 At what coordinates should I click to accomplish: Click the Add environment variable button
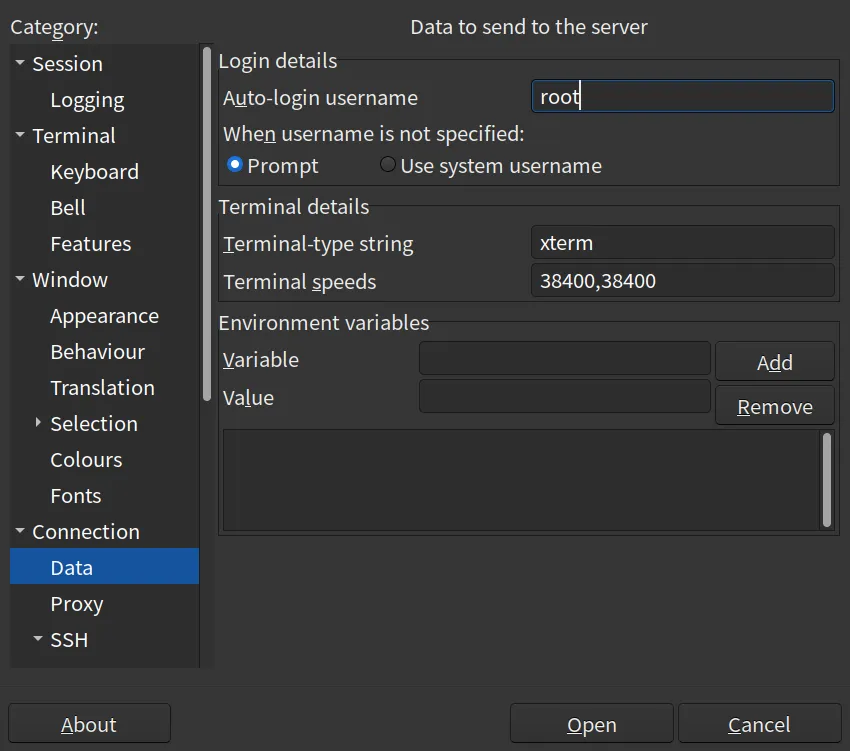774,362
